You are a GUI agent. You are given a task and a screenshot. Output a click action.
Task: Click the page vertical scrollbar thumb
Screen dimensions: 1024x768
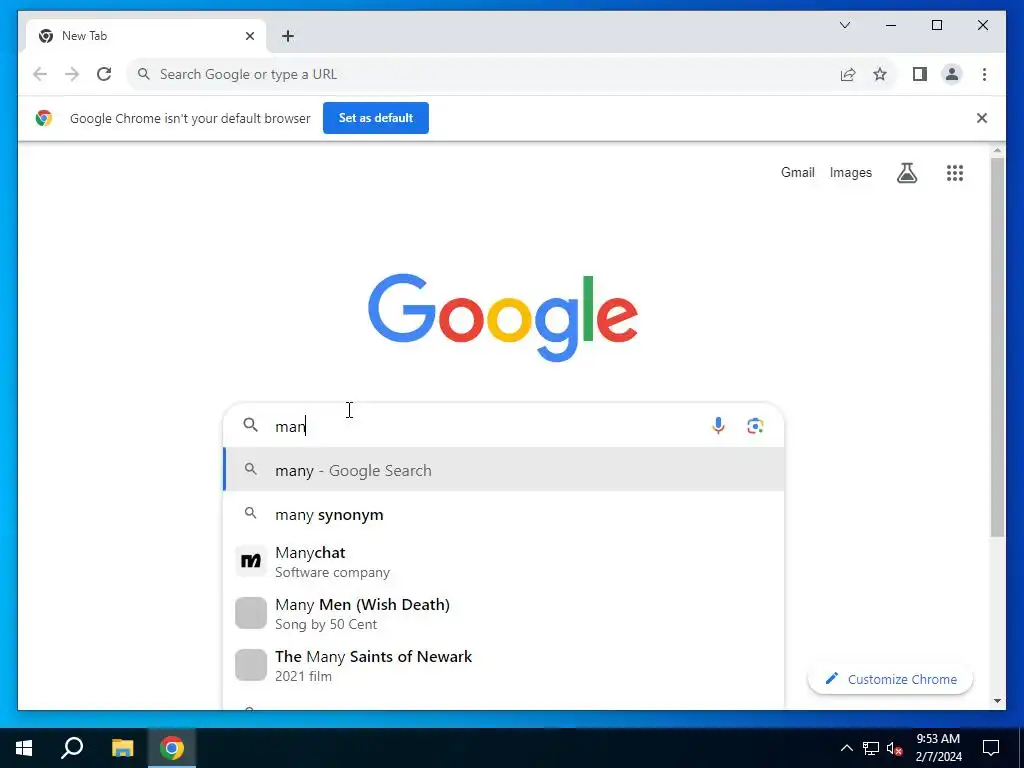[x=997, y=346]
